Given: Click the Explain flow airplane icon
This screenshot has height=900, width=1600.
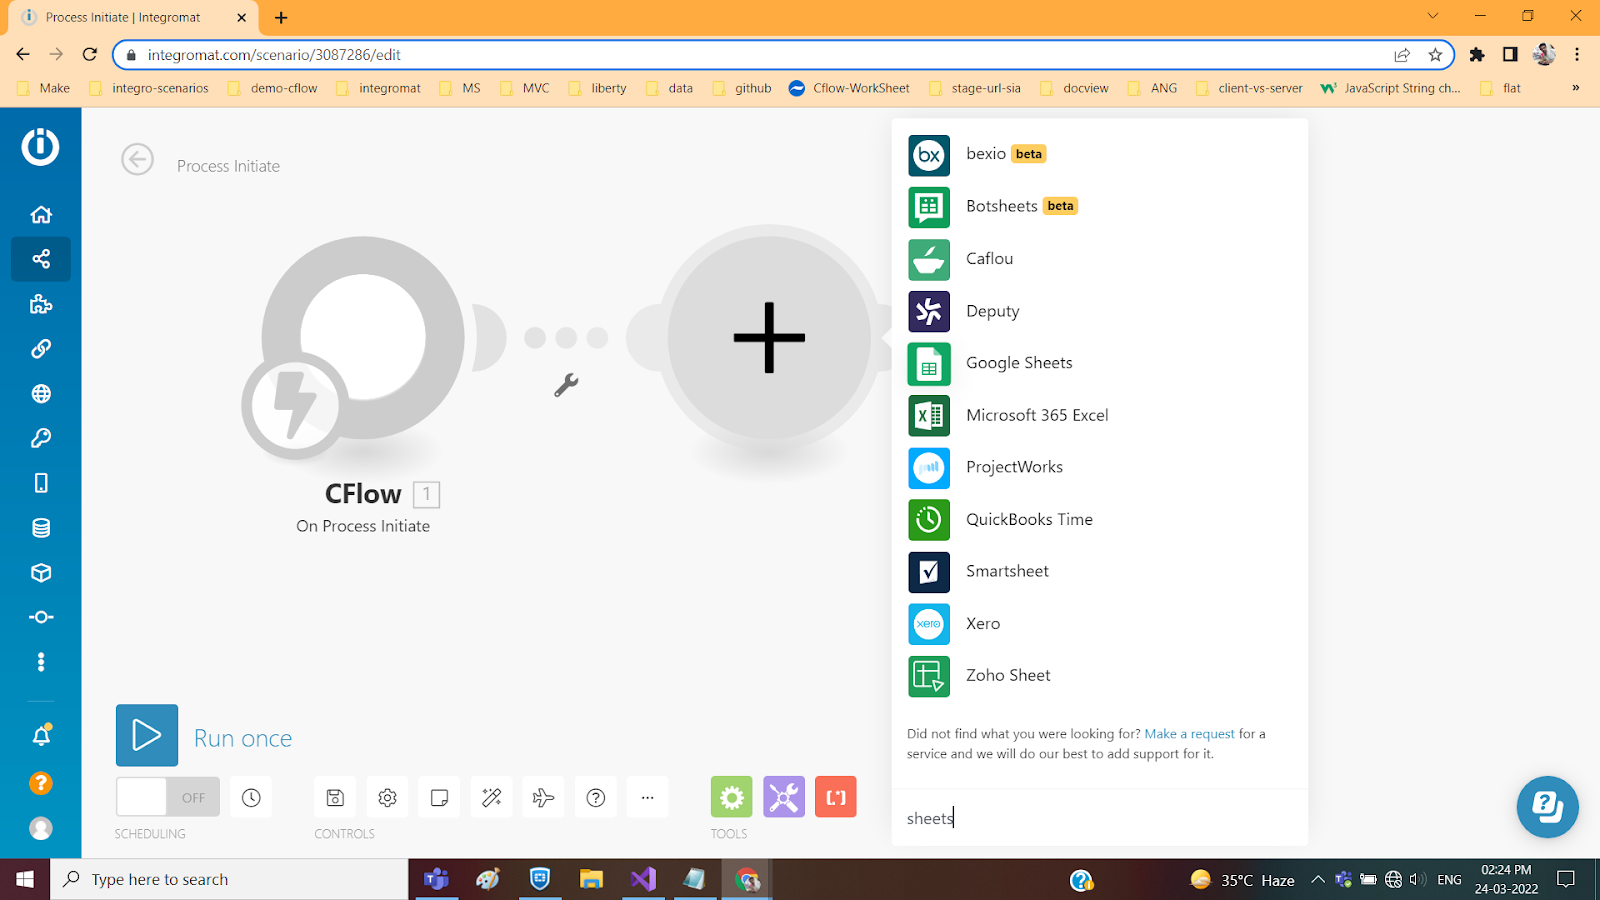Looking at the screenshot, I should click(543, 797).
